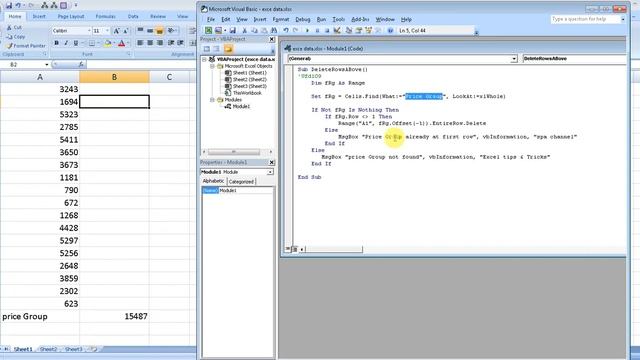Apply Fill Color bucket in Excel ribbon
Image resolution: width=640 pixels, height=360 pixels.
coord(107,43)
